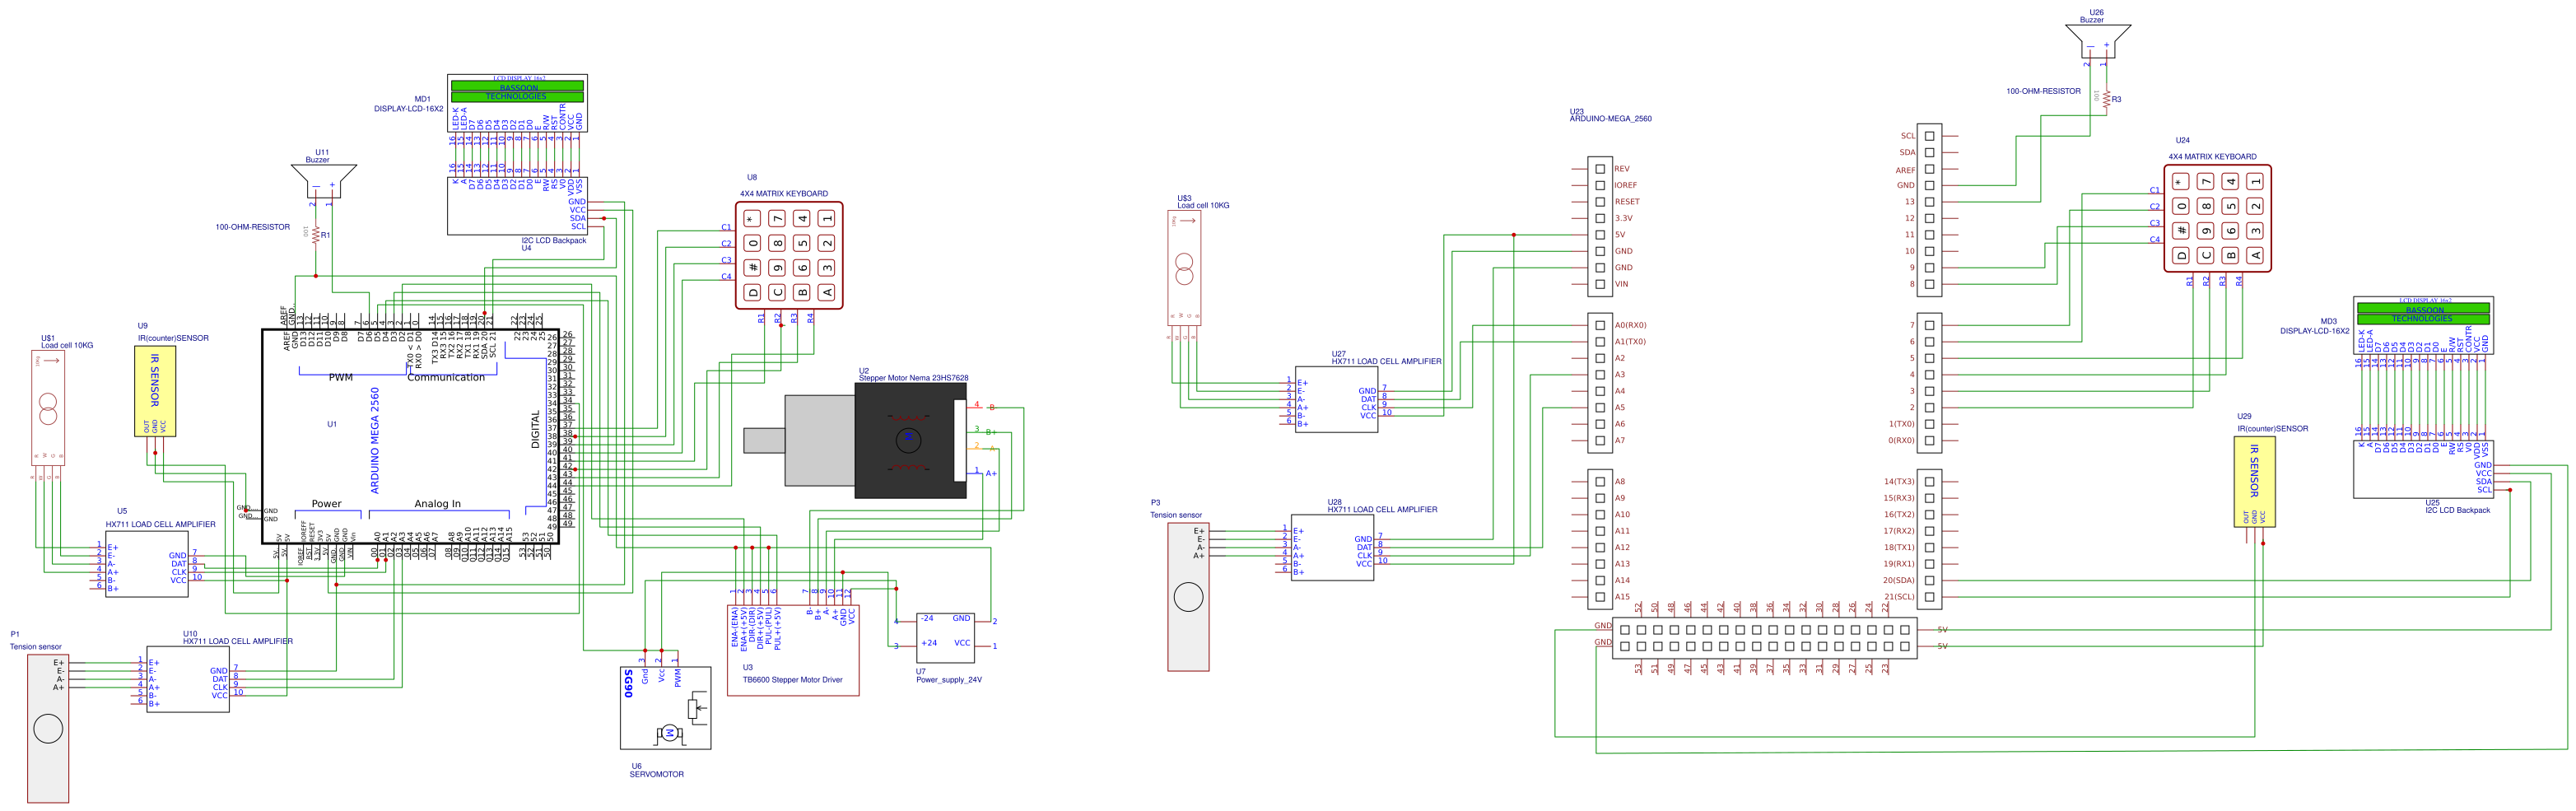Select the SG90 servomotor component

tap(665, 708)
